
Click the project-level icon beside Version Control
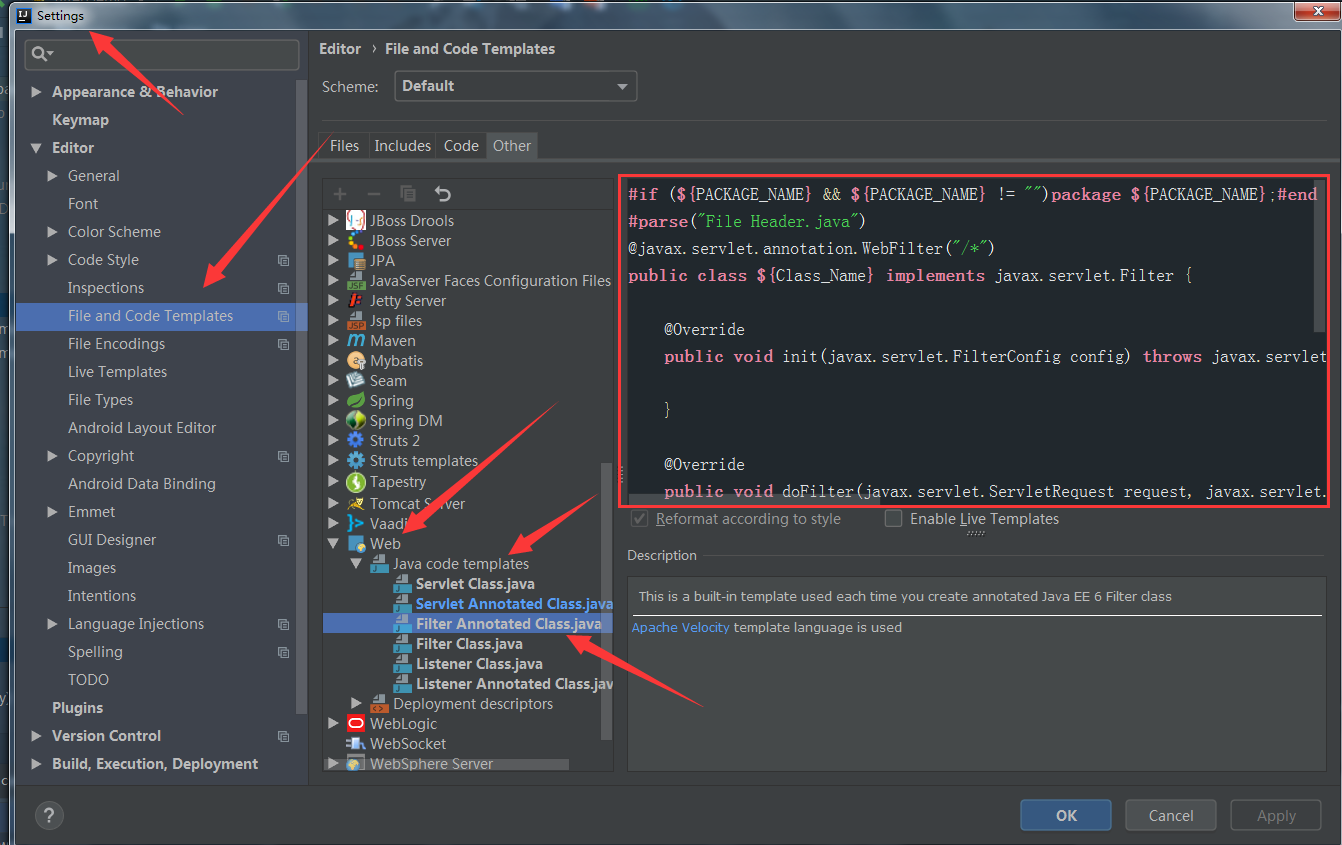pyautogui.click(x=284, y=736)
